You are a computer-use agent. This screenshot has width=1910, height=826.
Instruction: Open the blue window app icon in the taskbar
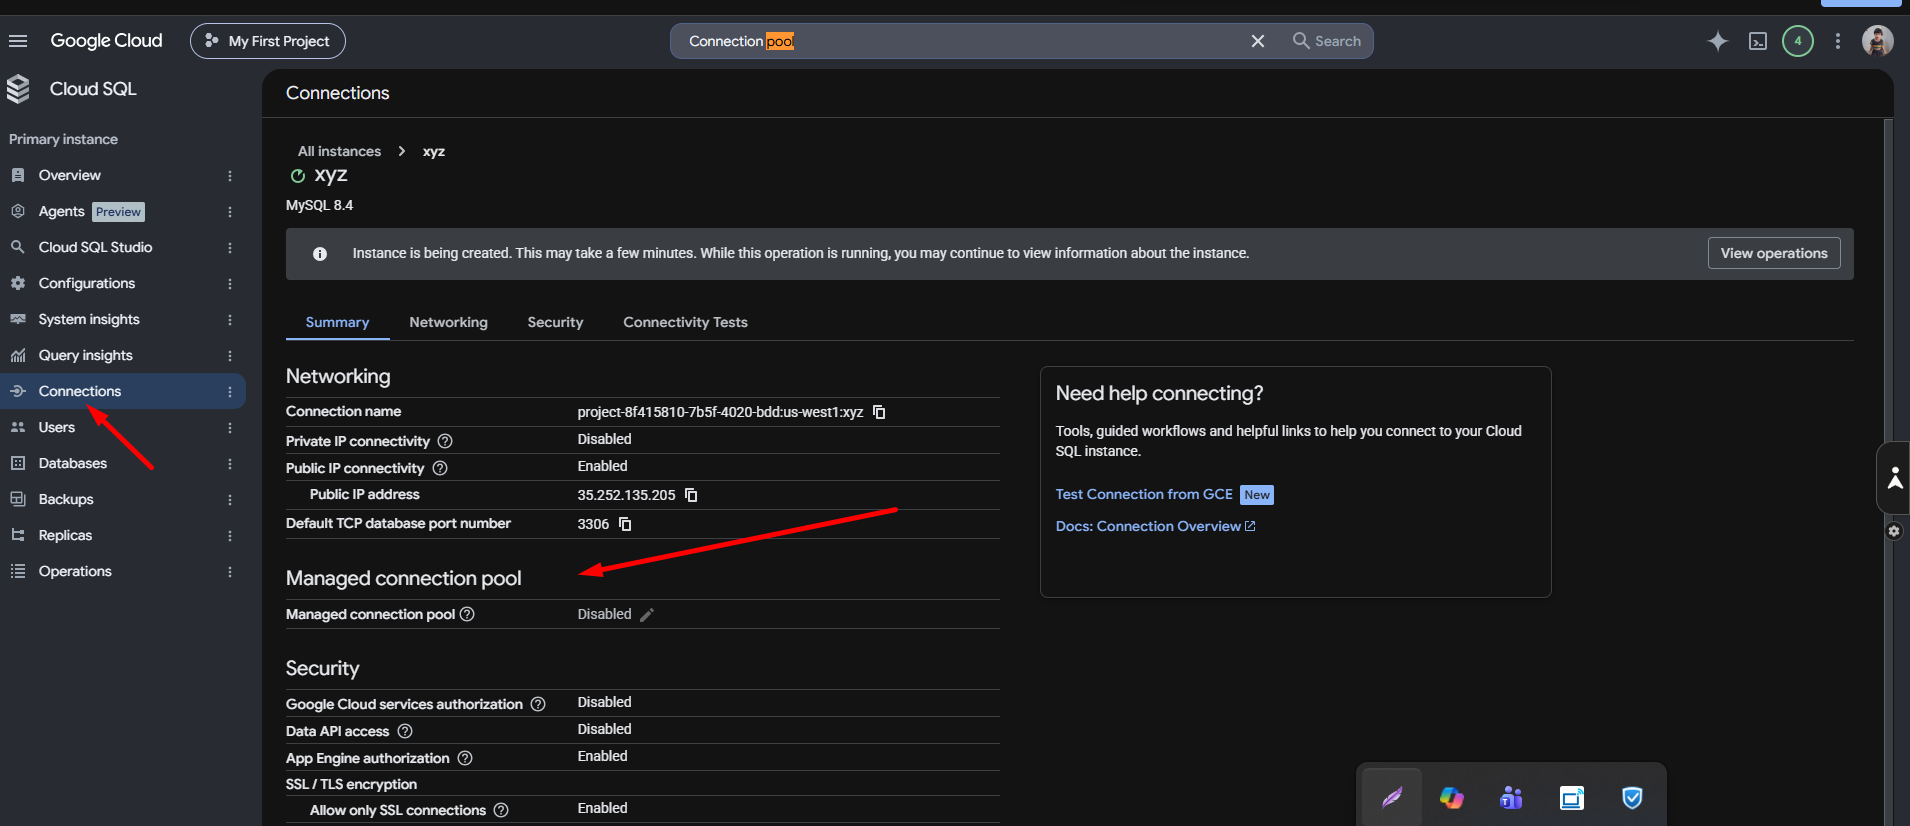[x=1572, y=798]
